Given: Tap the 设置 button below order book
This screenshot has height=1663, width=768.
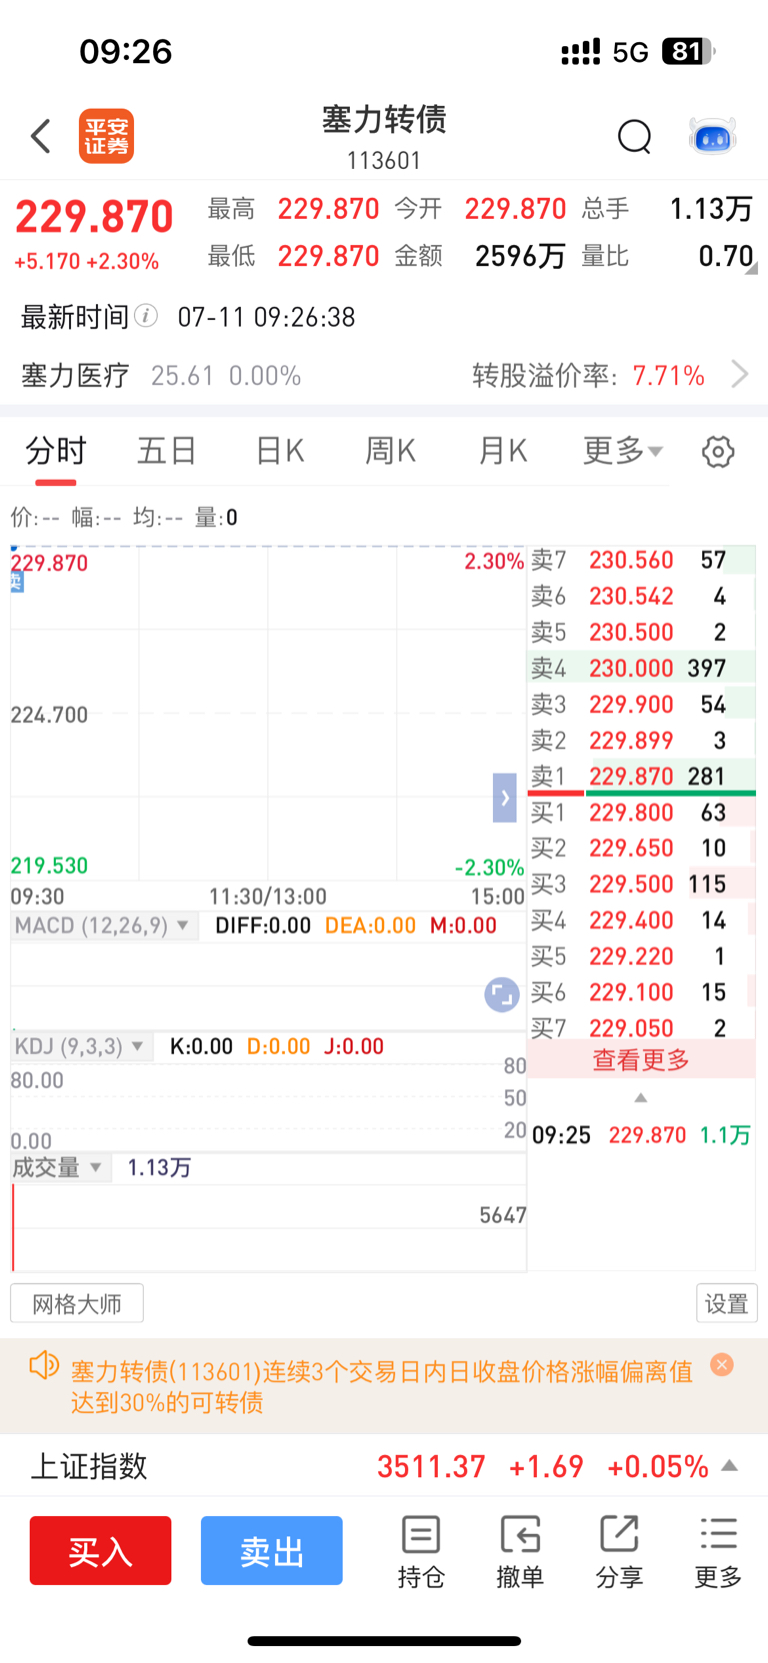Looking at the screenshot, I should [x=726, y=1304].
